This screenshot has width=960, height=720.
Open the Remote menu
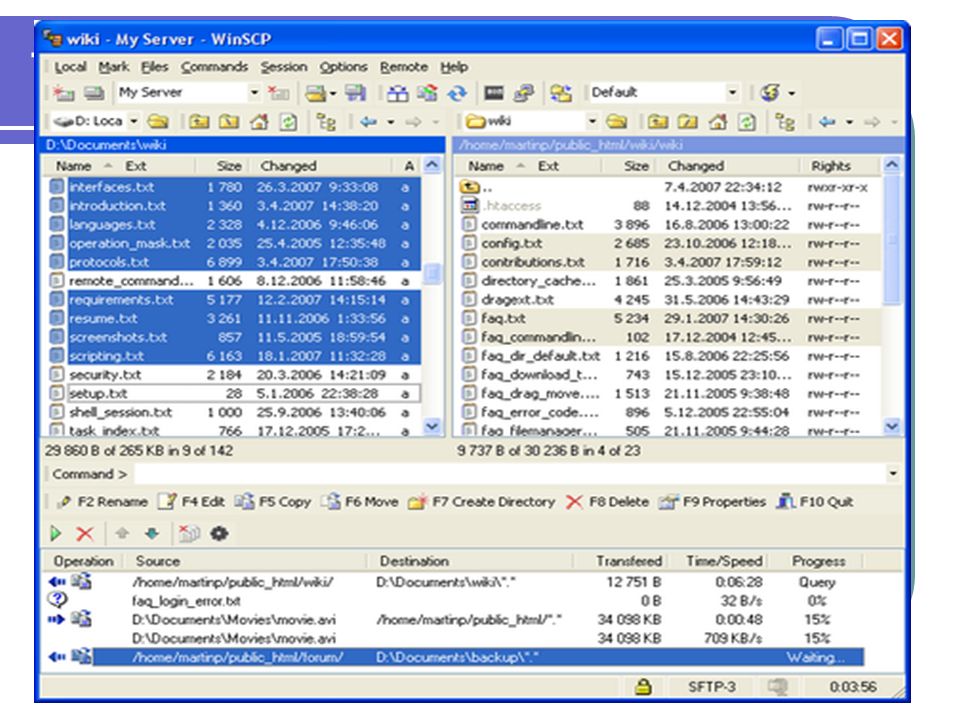[x=403, y=67]
